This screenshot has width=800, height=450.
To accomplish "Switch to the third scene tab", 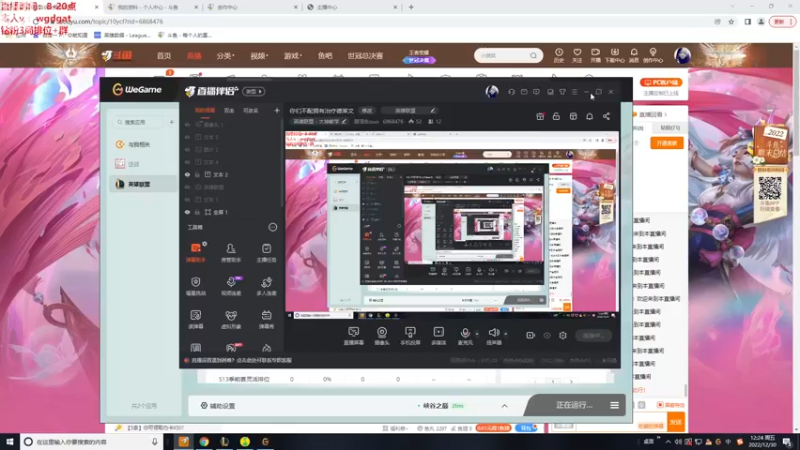I will click(251, 110).
